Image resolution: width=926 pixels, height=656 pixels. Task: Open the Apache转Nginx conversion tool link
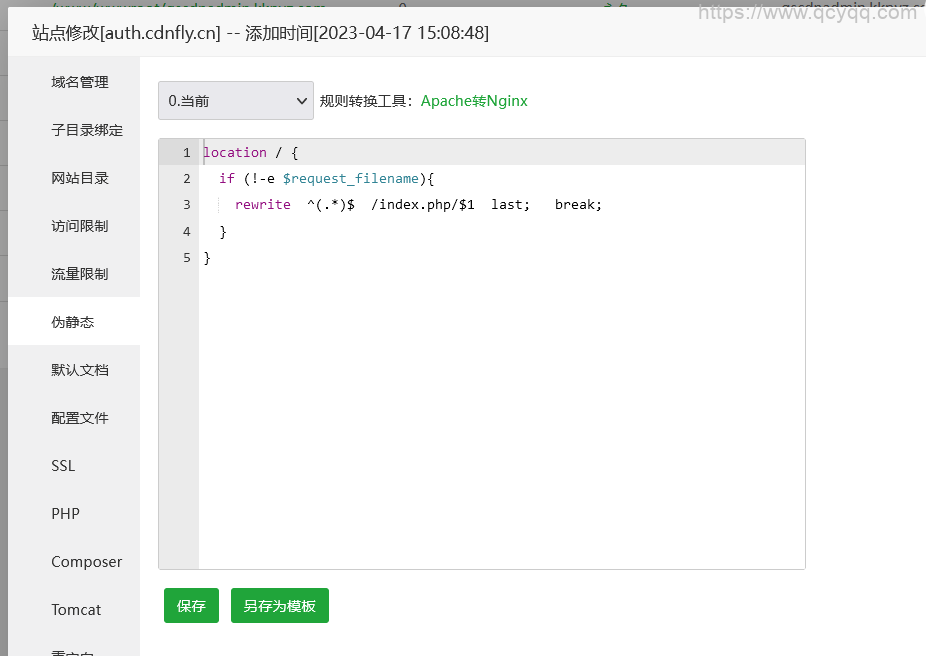pyautogui.click(x=474, y=101)
